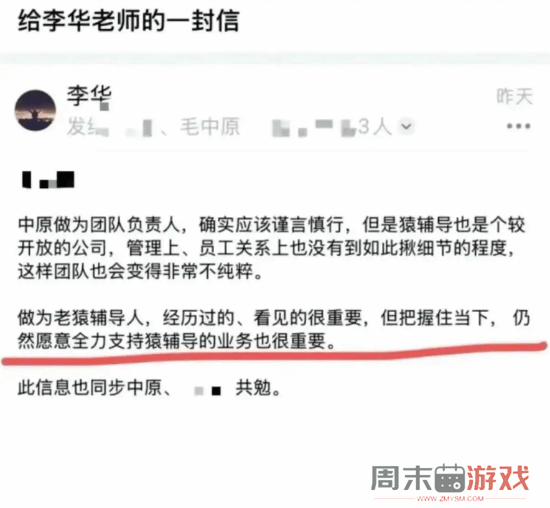Click the title 给李华老师的一封信
Image resolution: width=550 pixels, height=508 pixels.
tap(128, 20)
